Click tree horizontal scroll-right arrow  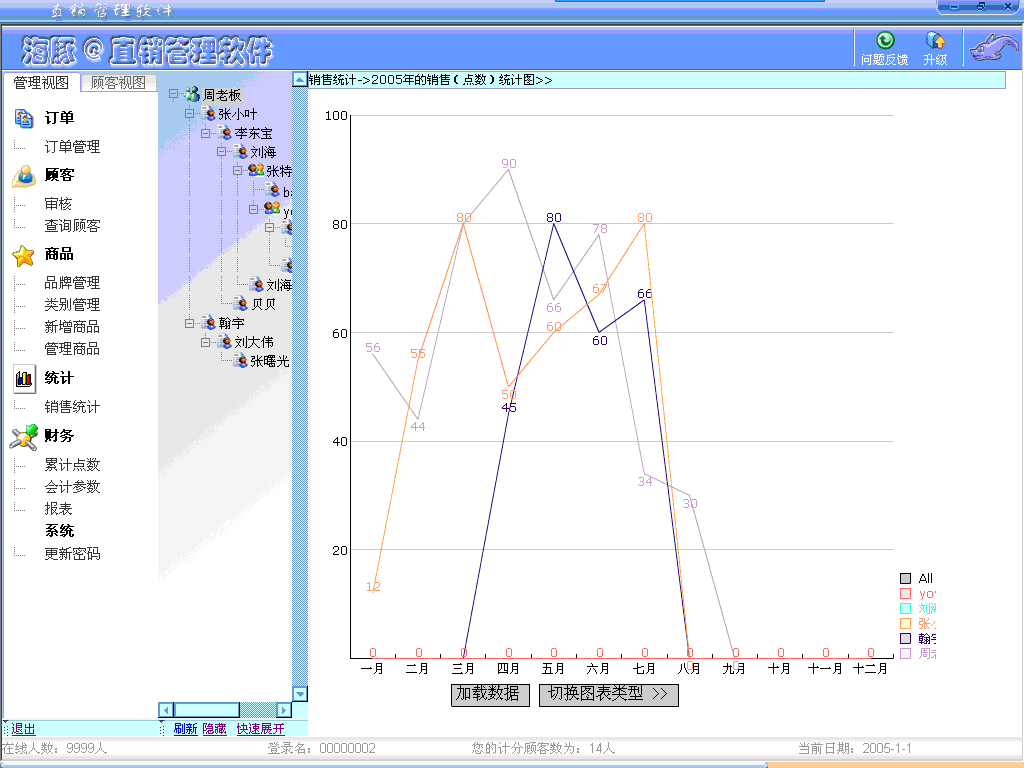284,710
